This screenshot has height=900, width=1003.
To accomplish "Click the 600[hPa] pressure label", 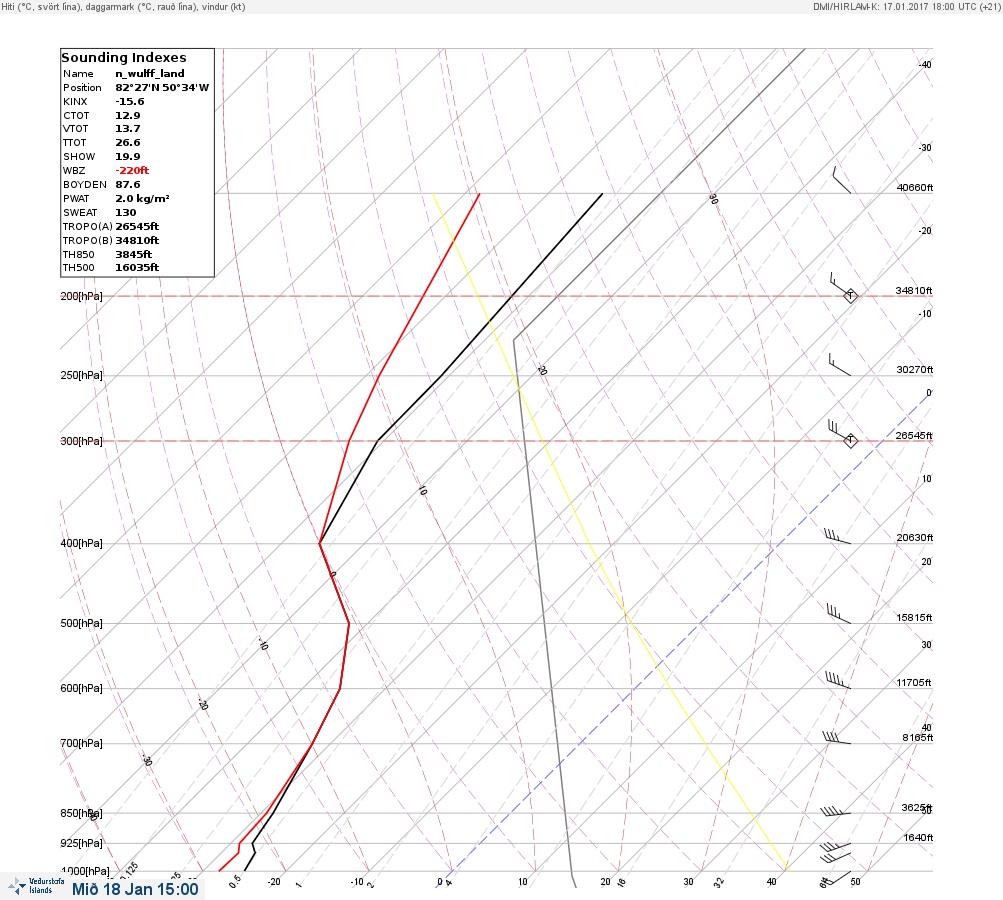I will [x=81, y=688].
